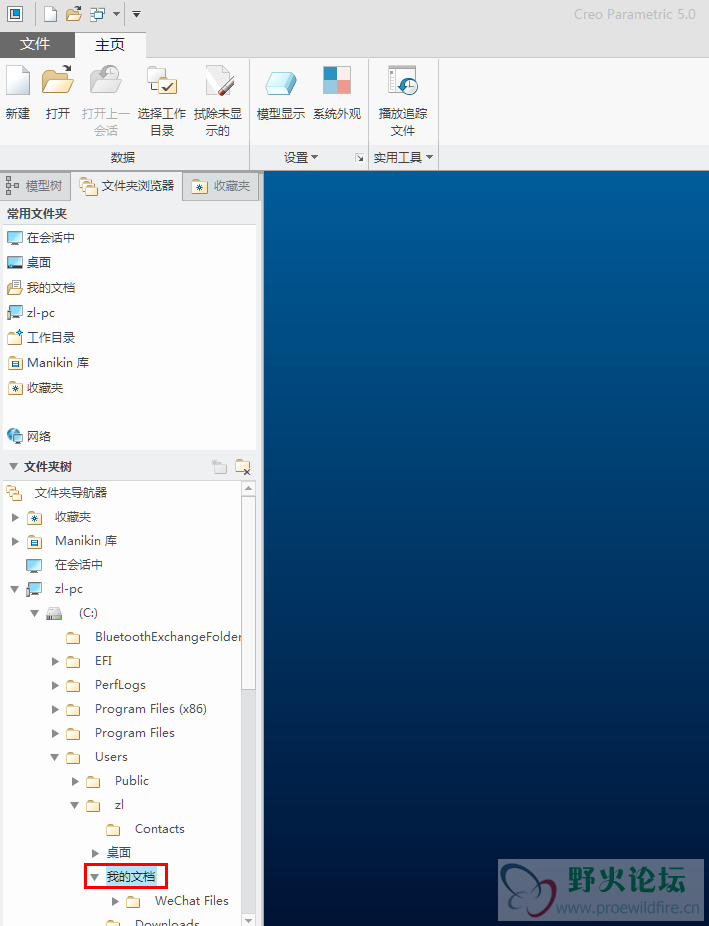The image size is (709, 926).
Task: Expand the PerfLogs folder node
Action: coord(55,686)
